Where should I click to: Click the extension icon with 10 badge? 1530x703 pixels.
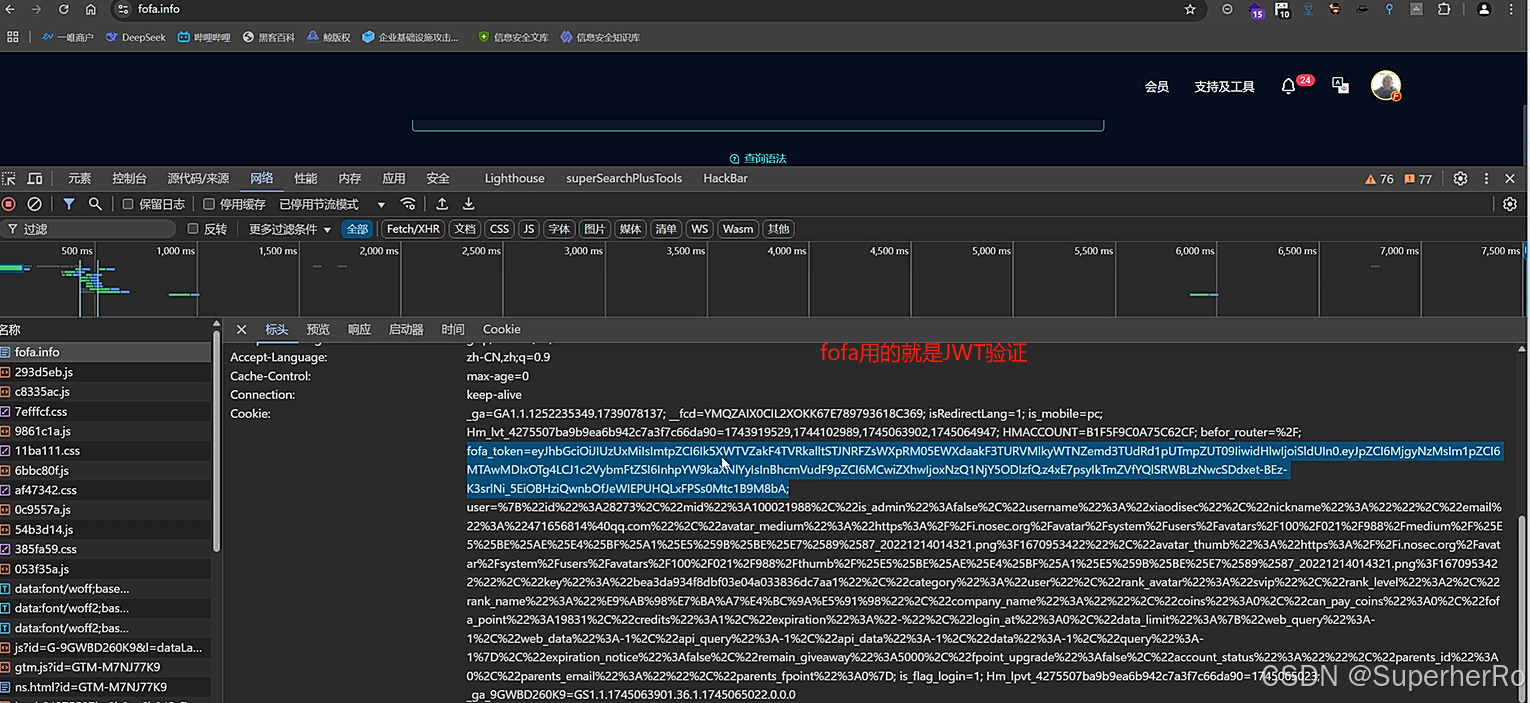tap(1283, 10)
